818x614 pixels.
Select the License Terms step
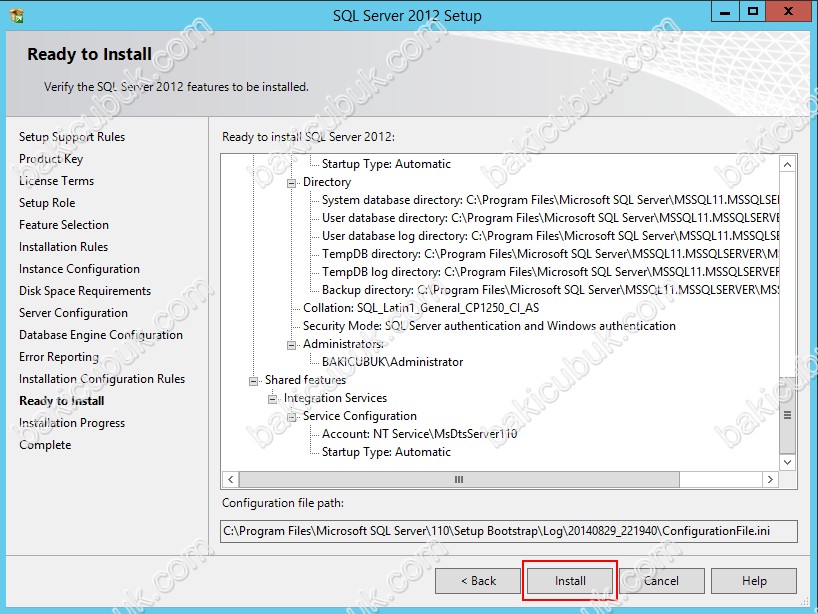click(x=56, y=180)
